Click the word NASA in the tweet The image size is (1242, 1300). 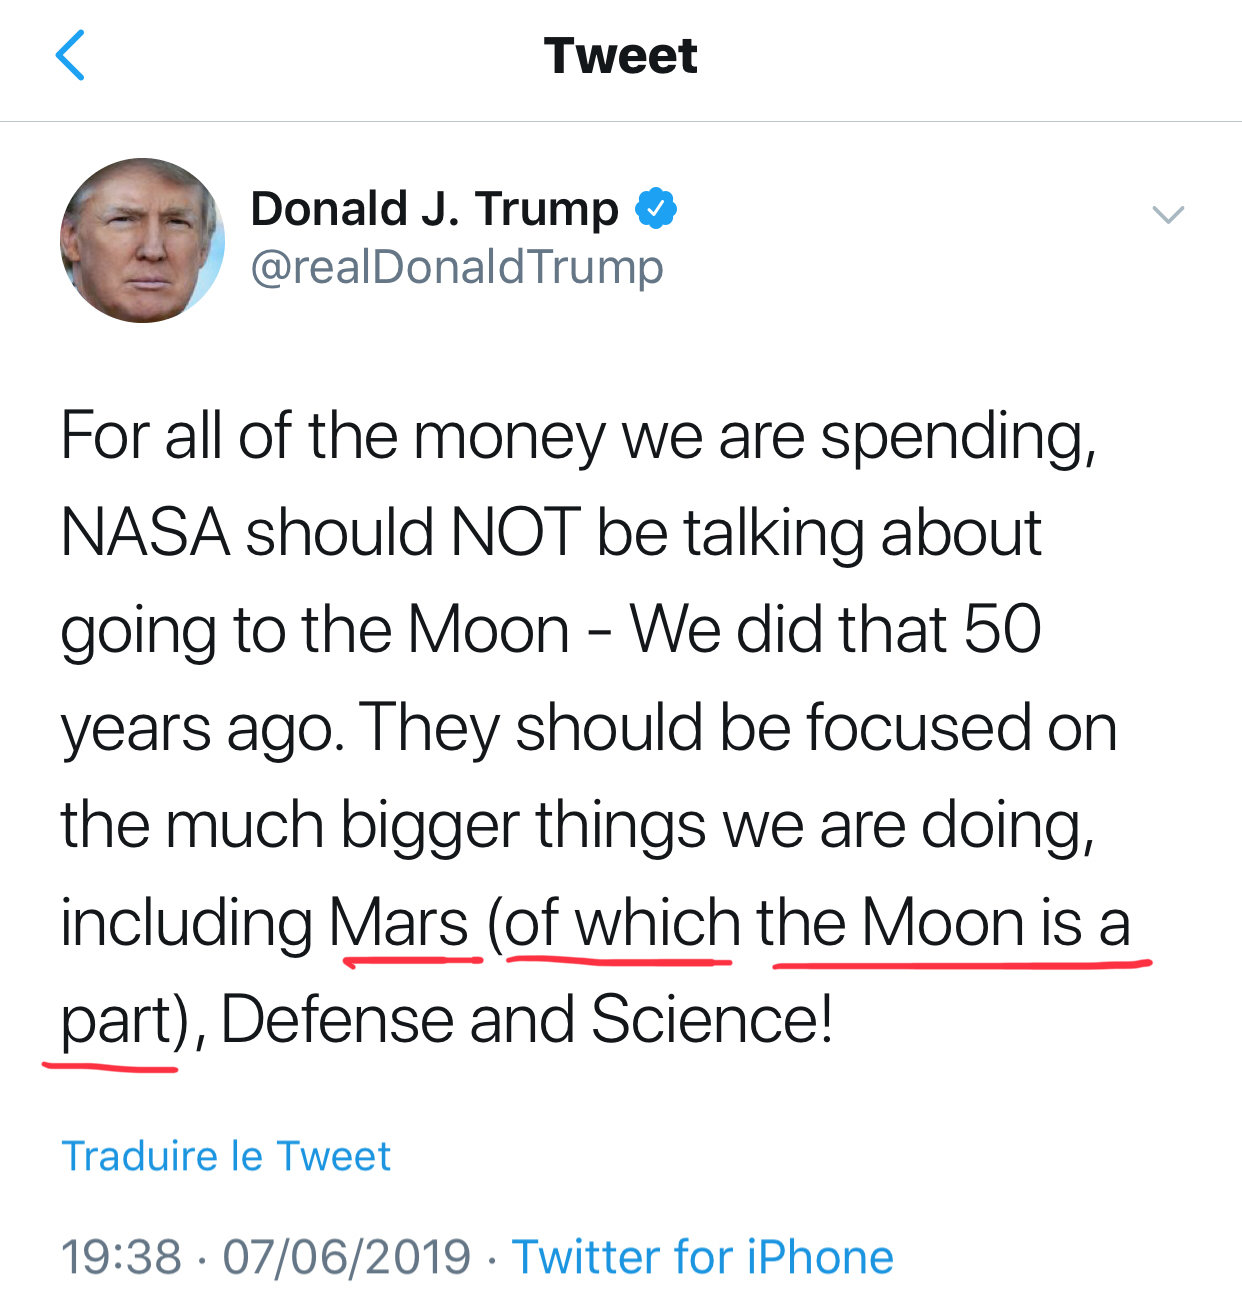point(145,532)
